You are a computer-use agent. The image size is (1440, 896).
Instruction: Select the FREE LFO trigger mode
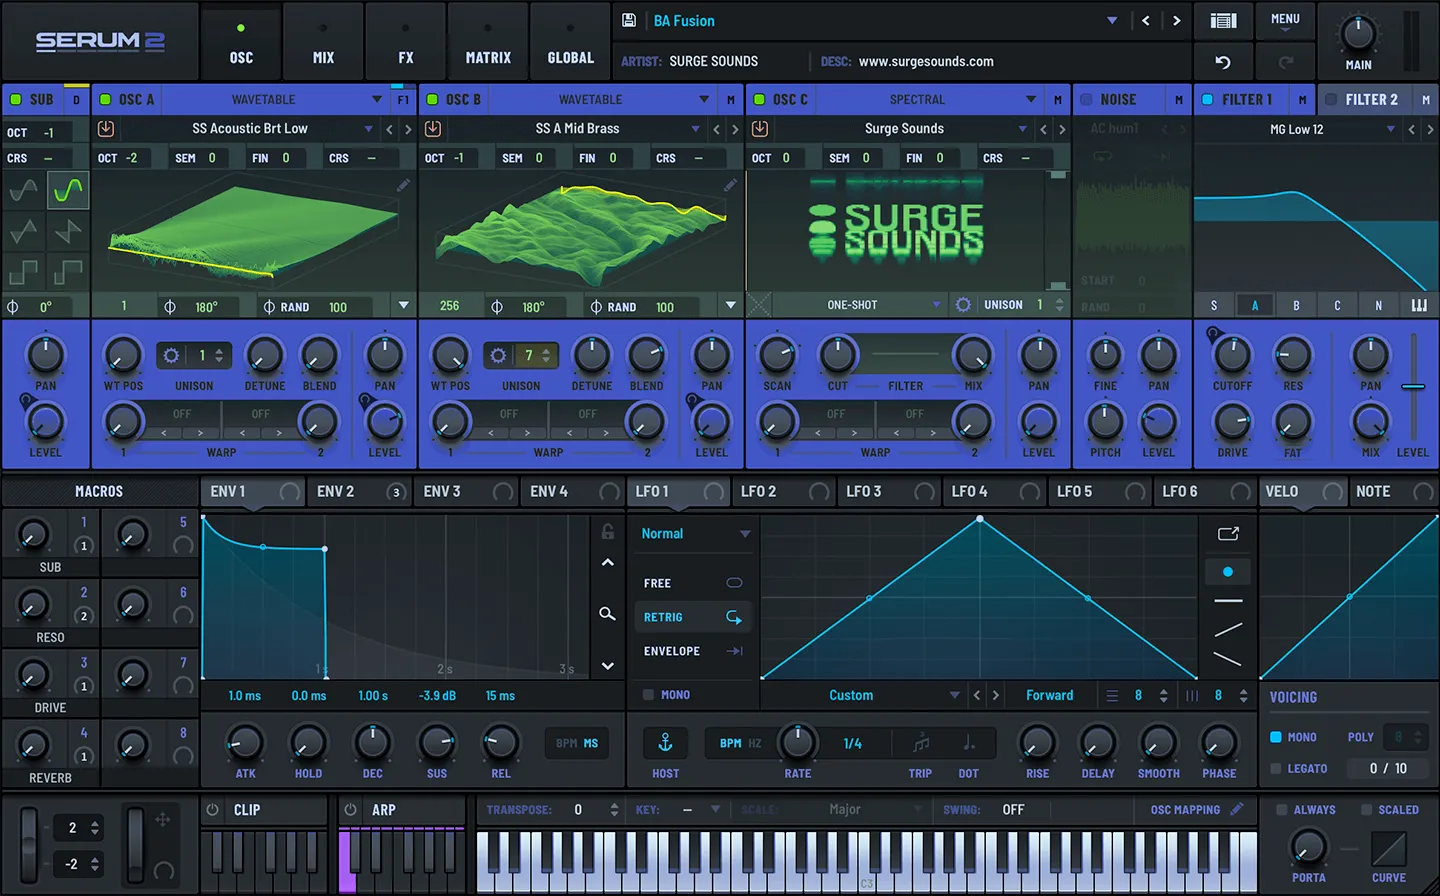pos(692,583)
